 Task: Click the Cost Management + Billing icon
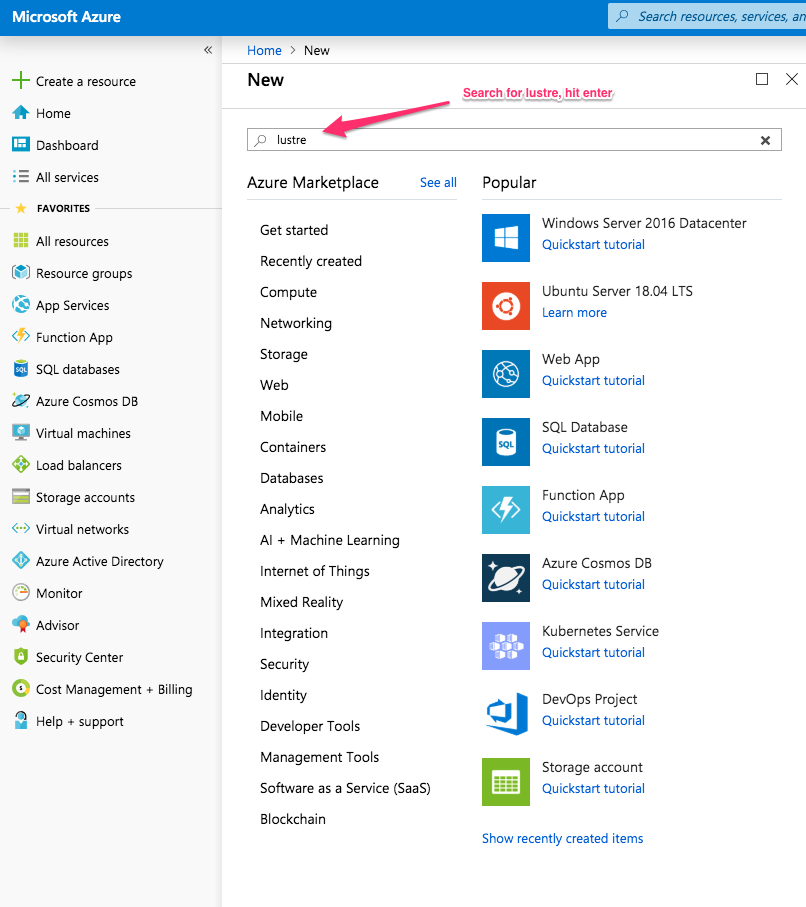pos(21,688)
